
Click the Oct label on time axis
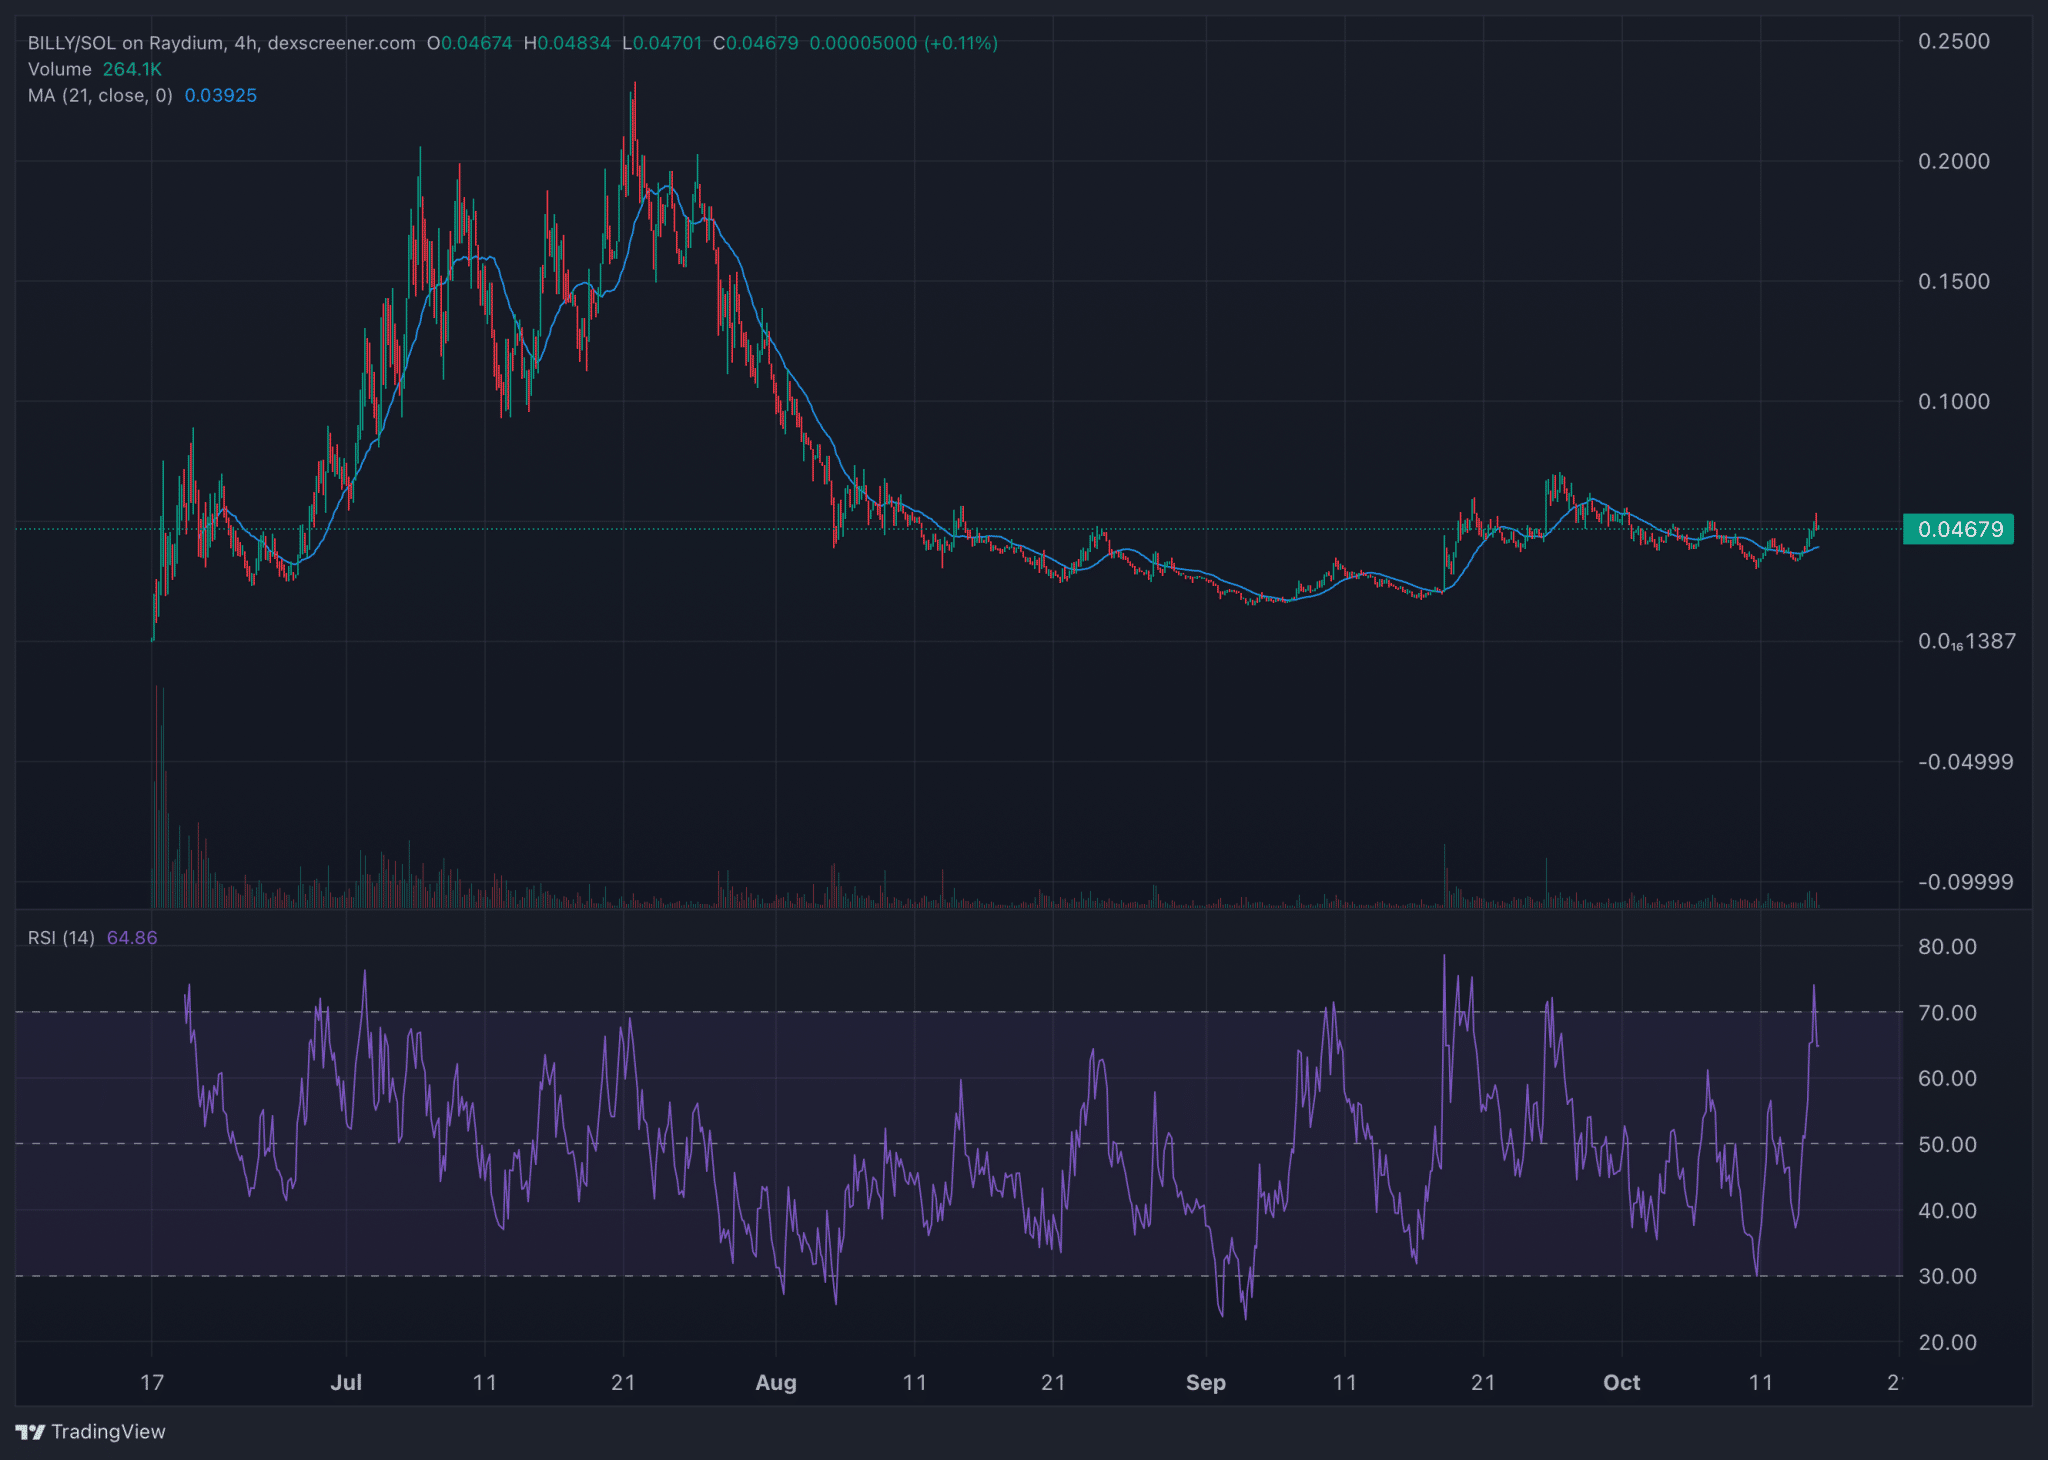coord(1621,1382)
